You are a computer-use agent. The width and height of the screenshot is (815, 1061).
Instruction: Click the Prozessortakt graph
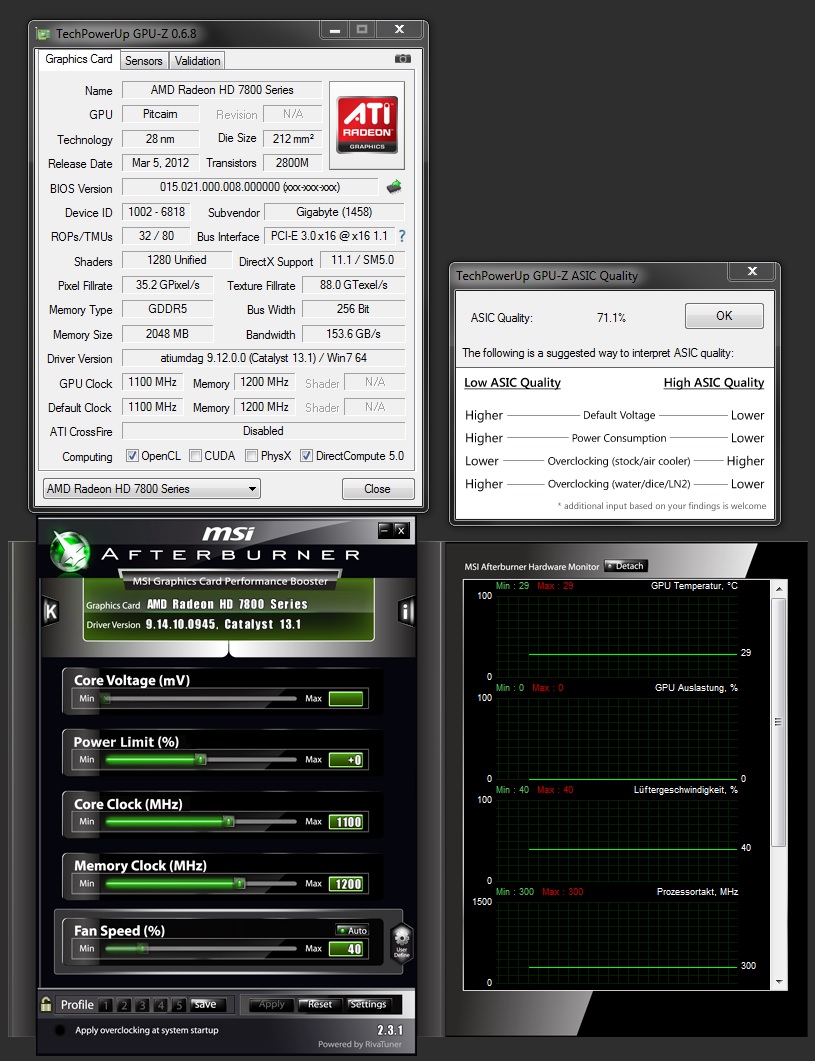pyautogui.click(x=617, y=942)
